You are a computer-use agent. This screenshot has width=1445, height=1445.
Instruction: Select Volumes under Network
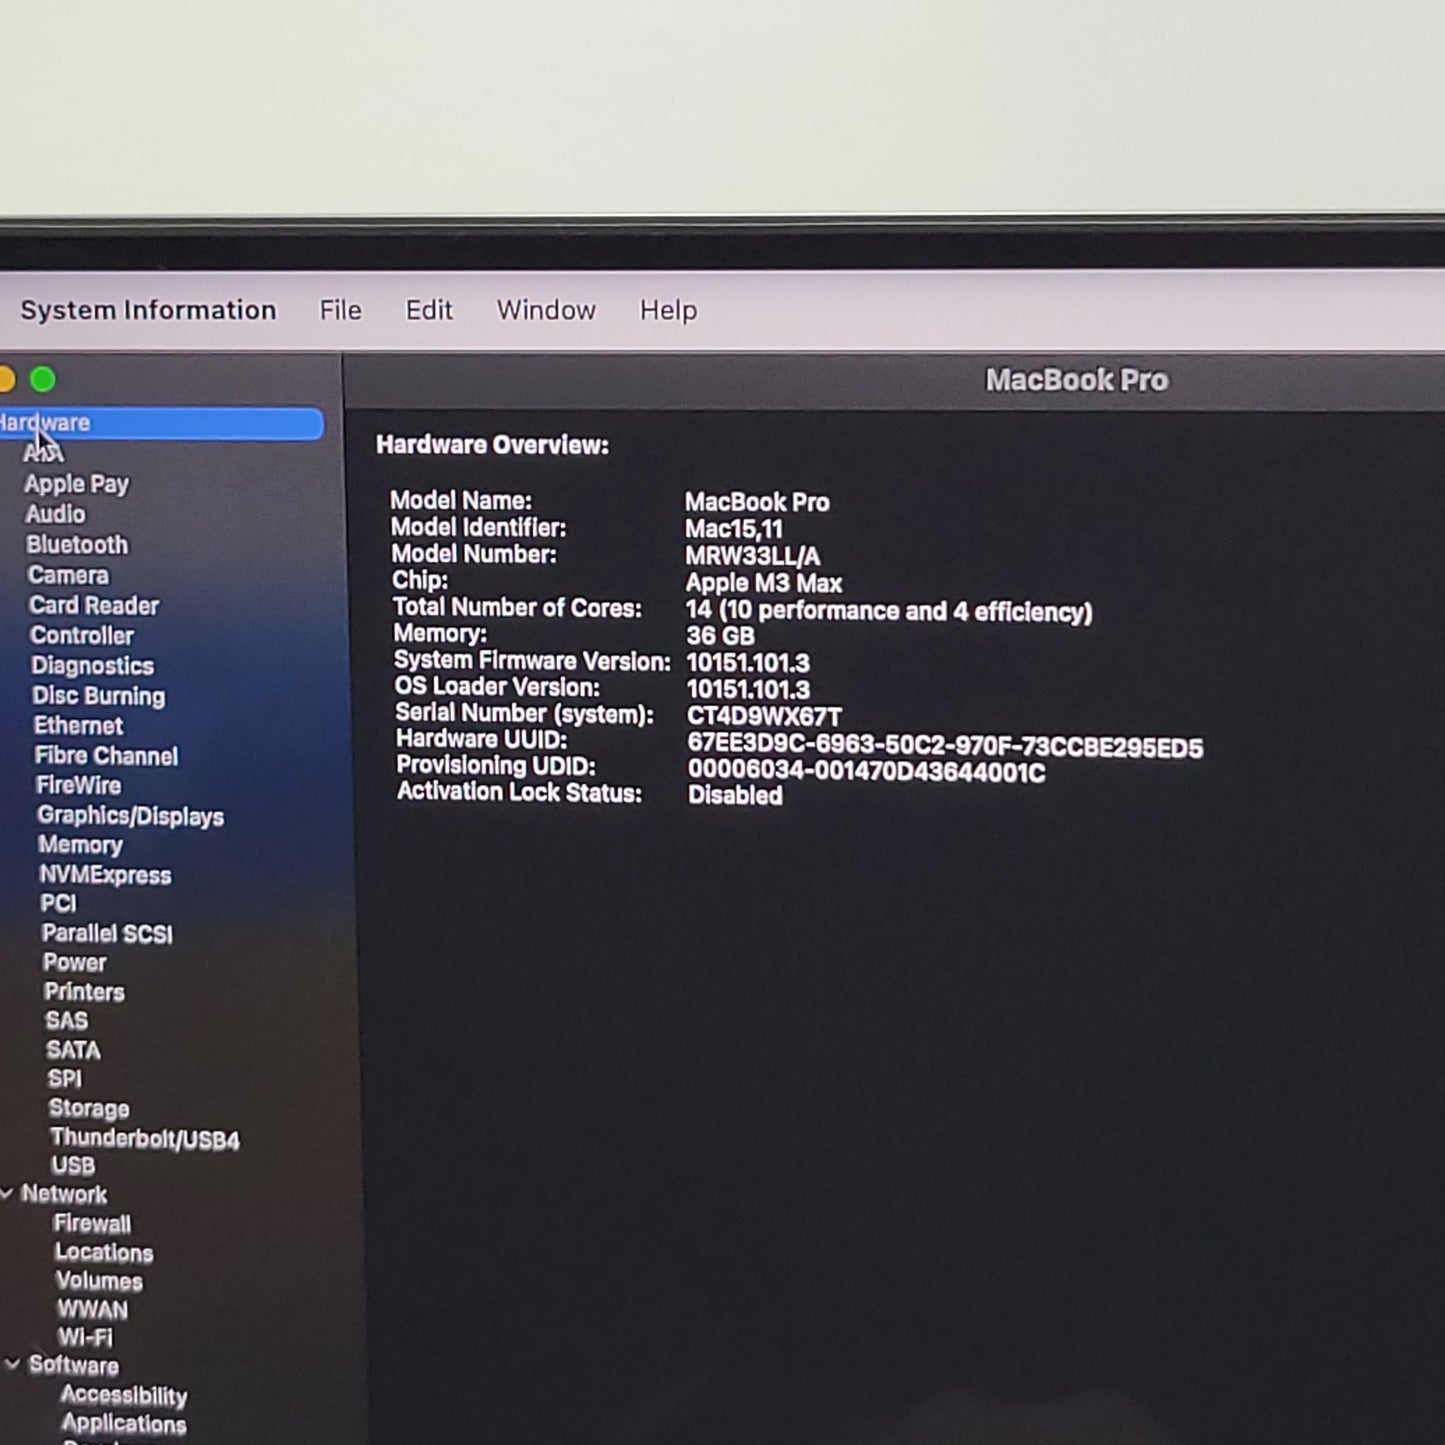click(x=99, y=1281)
